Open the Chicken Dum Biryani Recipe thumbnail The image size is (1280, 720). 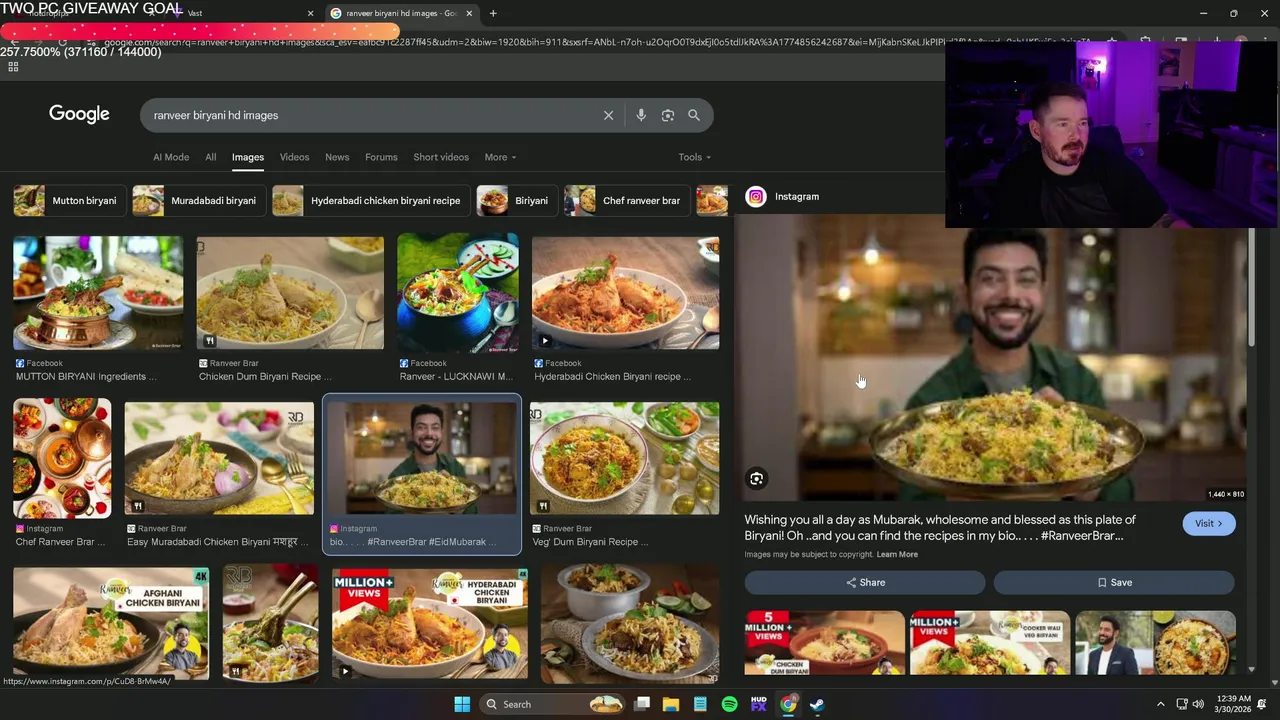coord(290,293)
